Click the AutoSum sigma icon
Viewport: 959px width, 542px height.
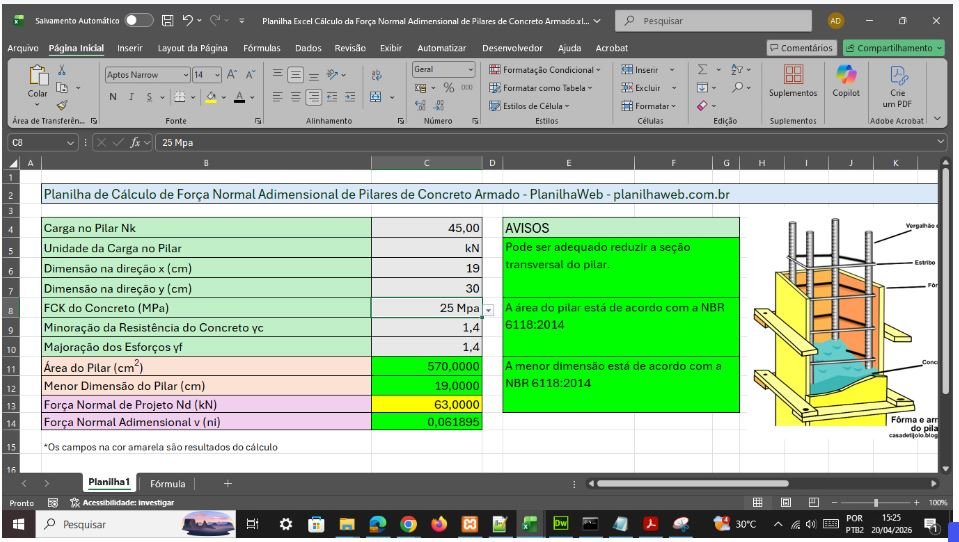click(702, 69)
